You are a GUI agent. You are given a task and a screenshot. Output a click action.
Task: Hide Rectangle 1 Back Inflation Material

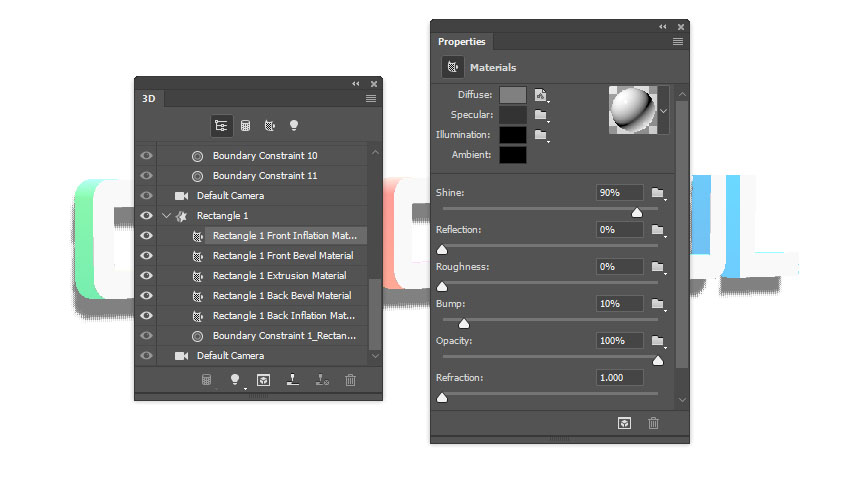146,316
